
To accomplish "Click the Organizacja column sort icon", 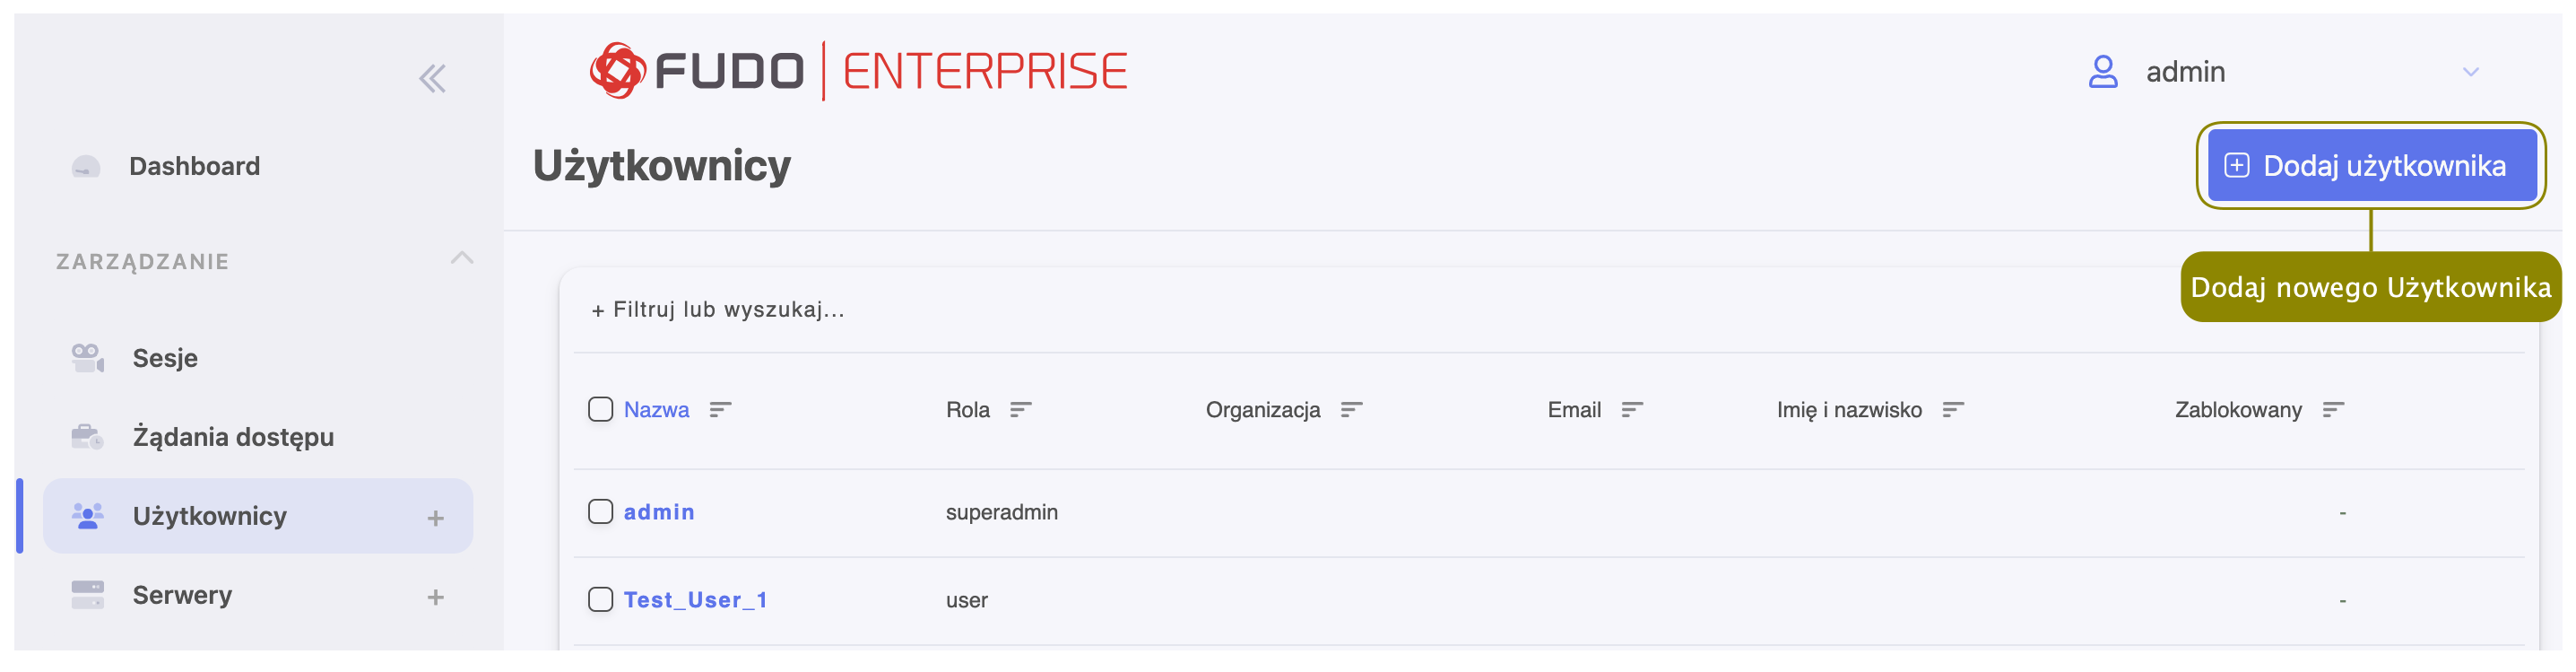I will click(x=1351, y=410).
